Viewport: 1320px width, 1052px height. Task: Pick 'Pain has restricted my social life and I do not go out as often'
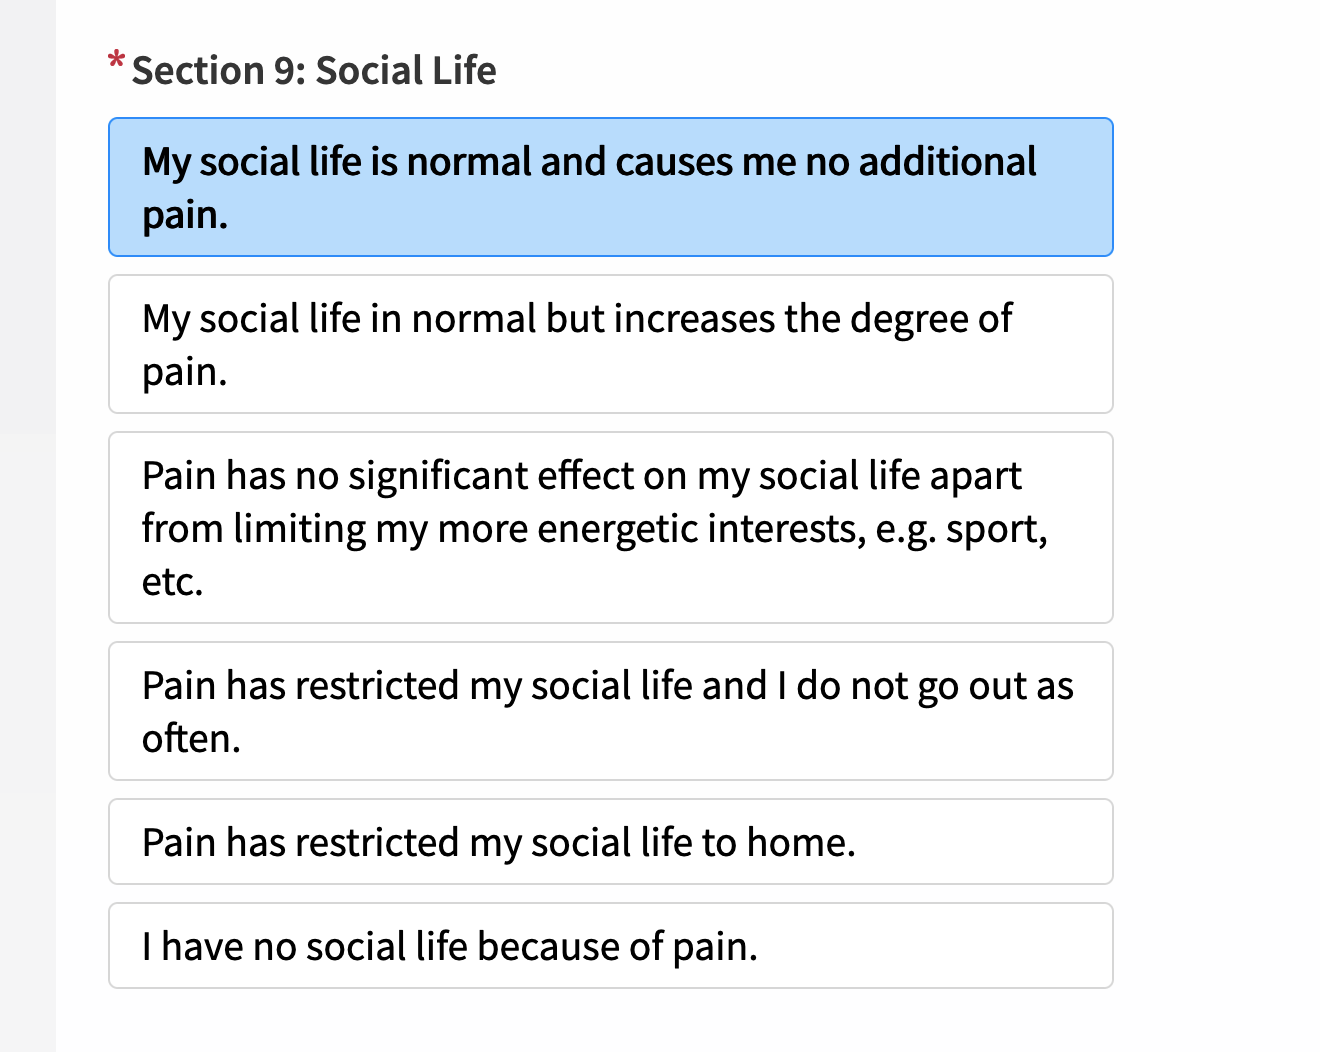click(x=610, y=711)
